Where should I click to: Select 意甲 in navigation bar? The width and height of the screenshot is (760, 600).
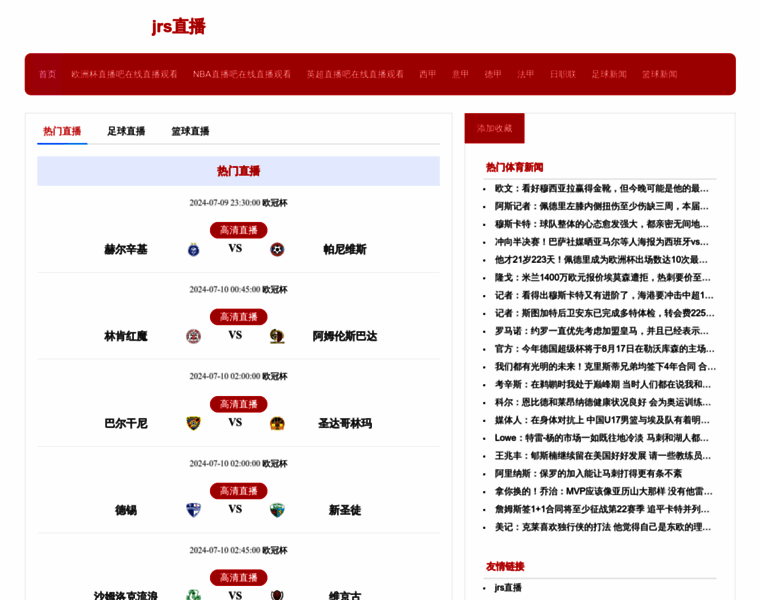click(x=460, y=74)
